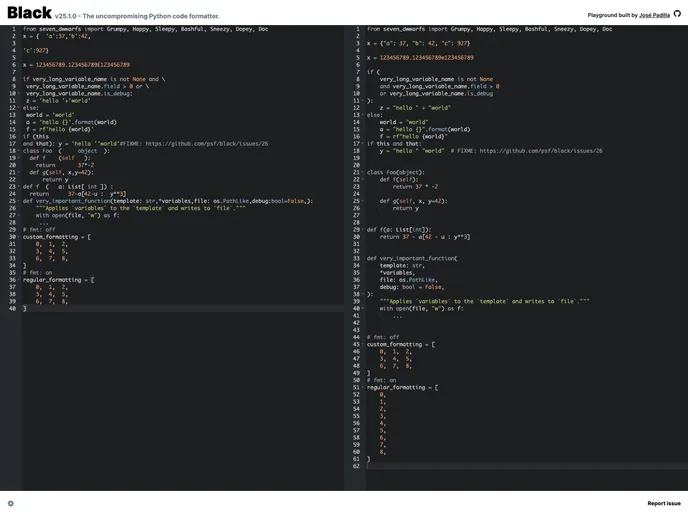This screenshot has height=512, width=688.
Task: Fold custom_formatting list at left line 30
Action: [x=19, y=237]
